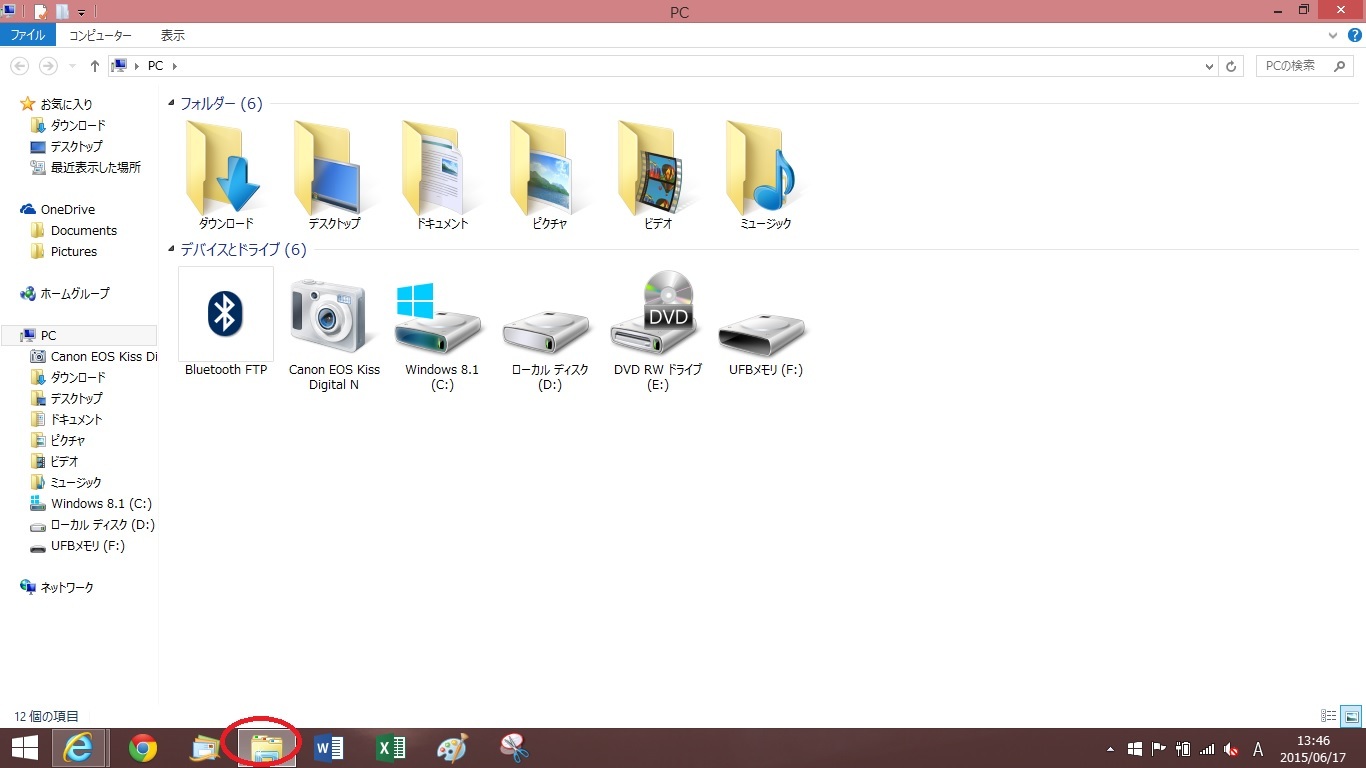Screen dimensions: 1366x768
Task: Click the Back navigation arrow
Action: click(x=20, y=66)
